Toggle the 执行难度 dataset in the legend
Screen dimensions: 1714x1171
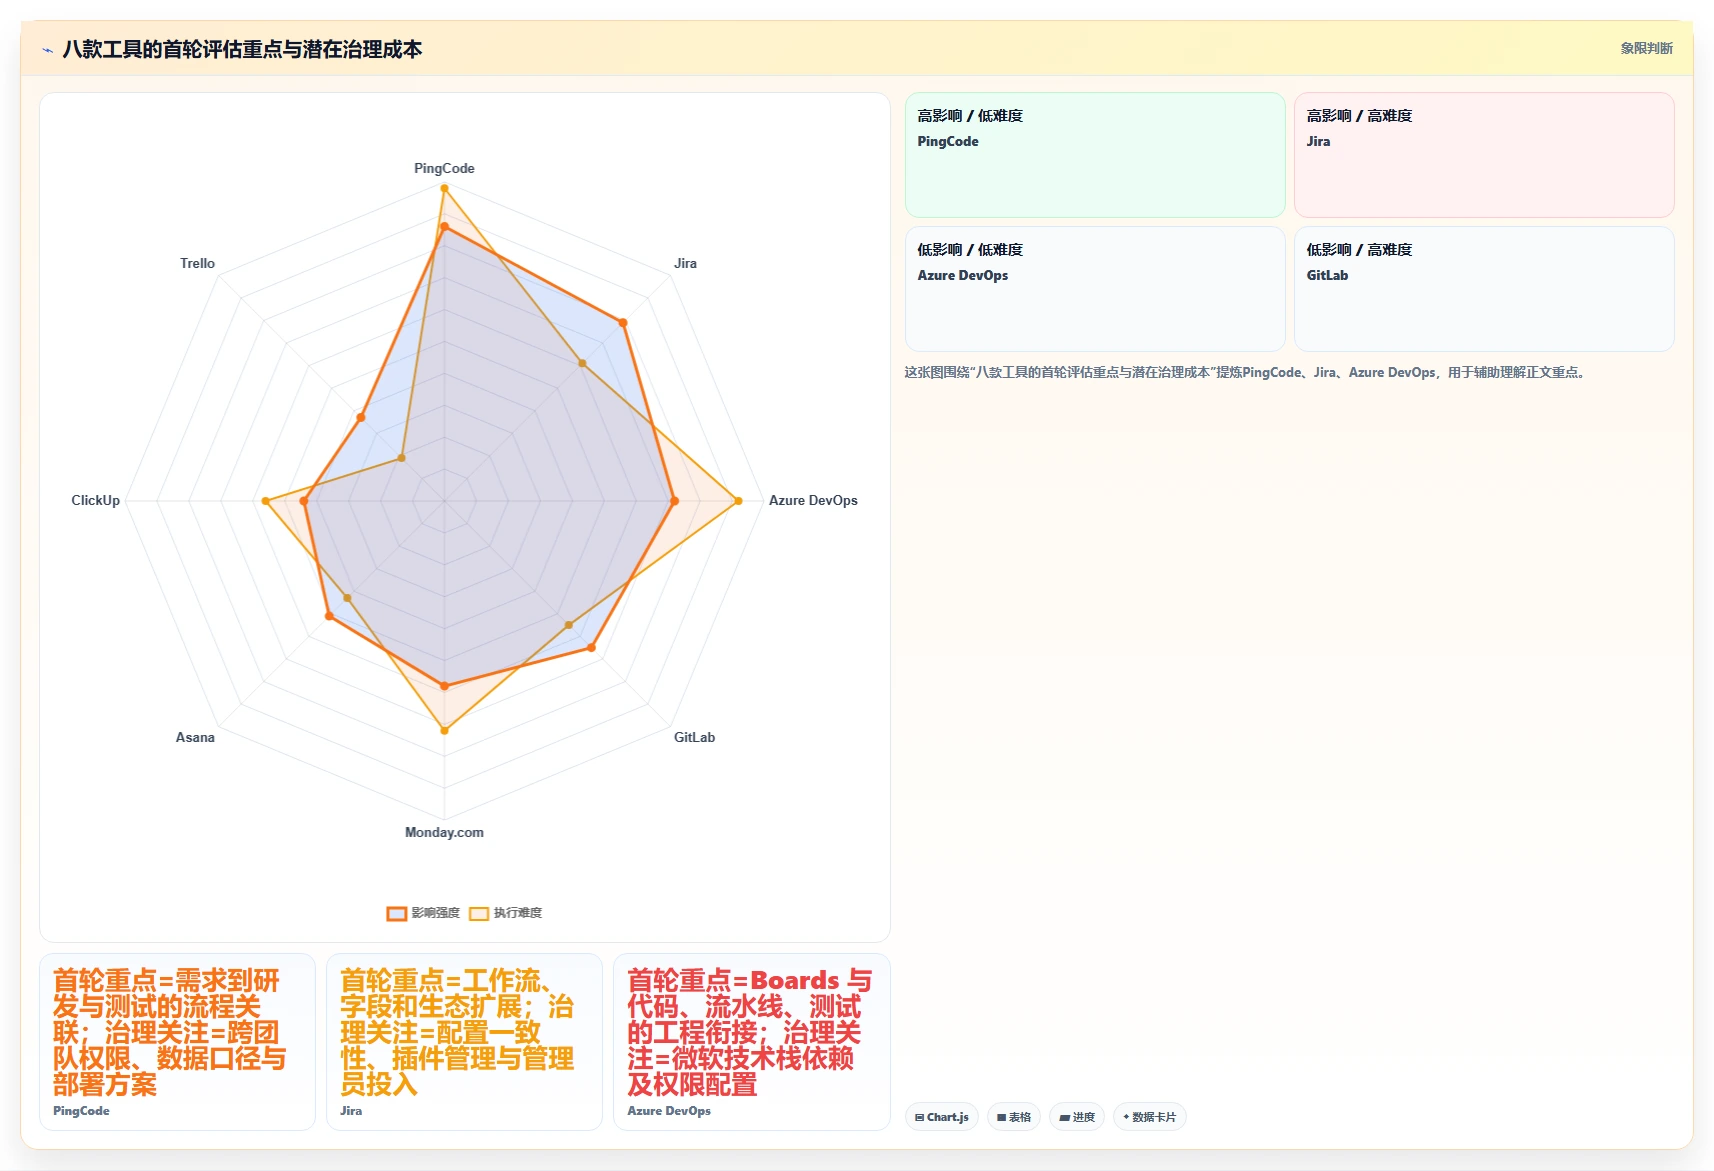[x=506, y=913]
